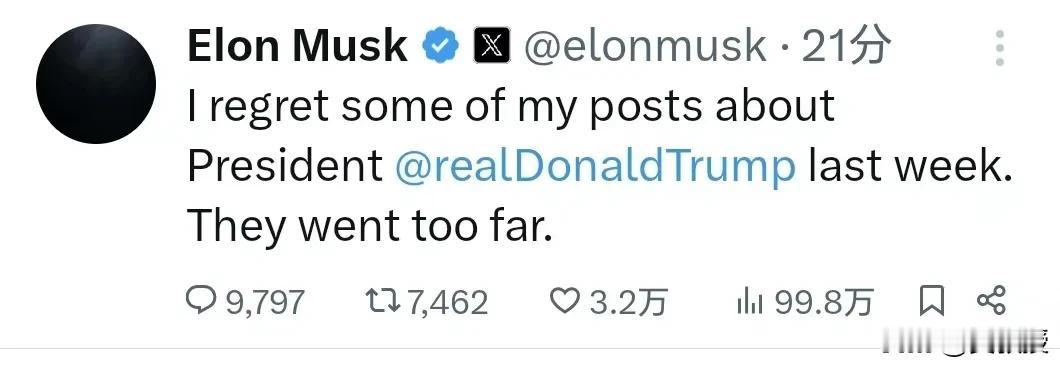Click the reply speech bubble icon

pos(200,300)
